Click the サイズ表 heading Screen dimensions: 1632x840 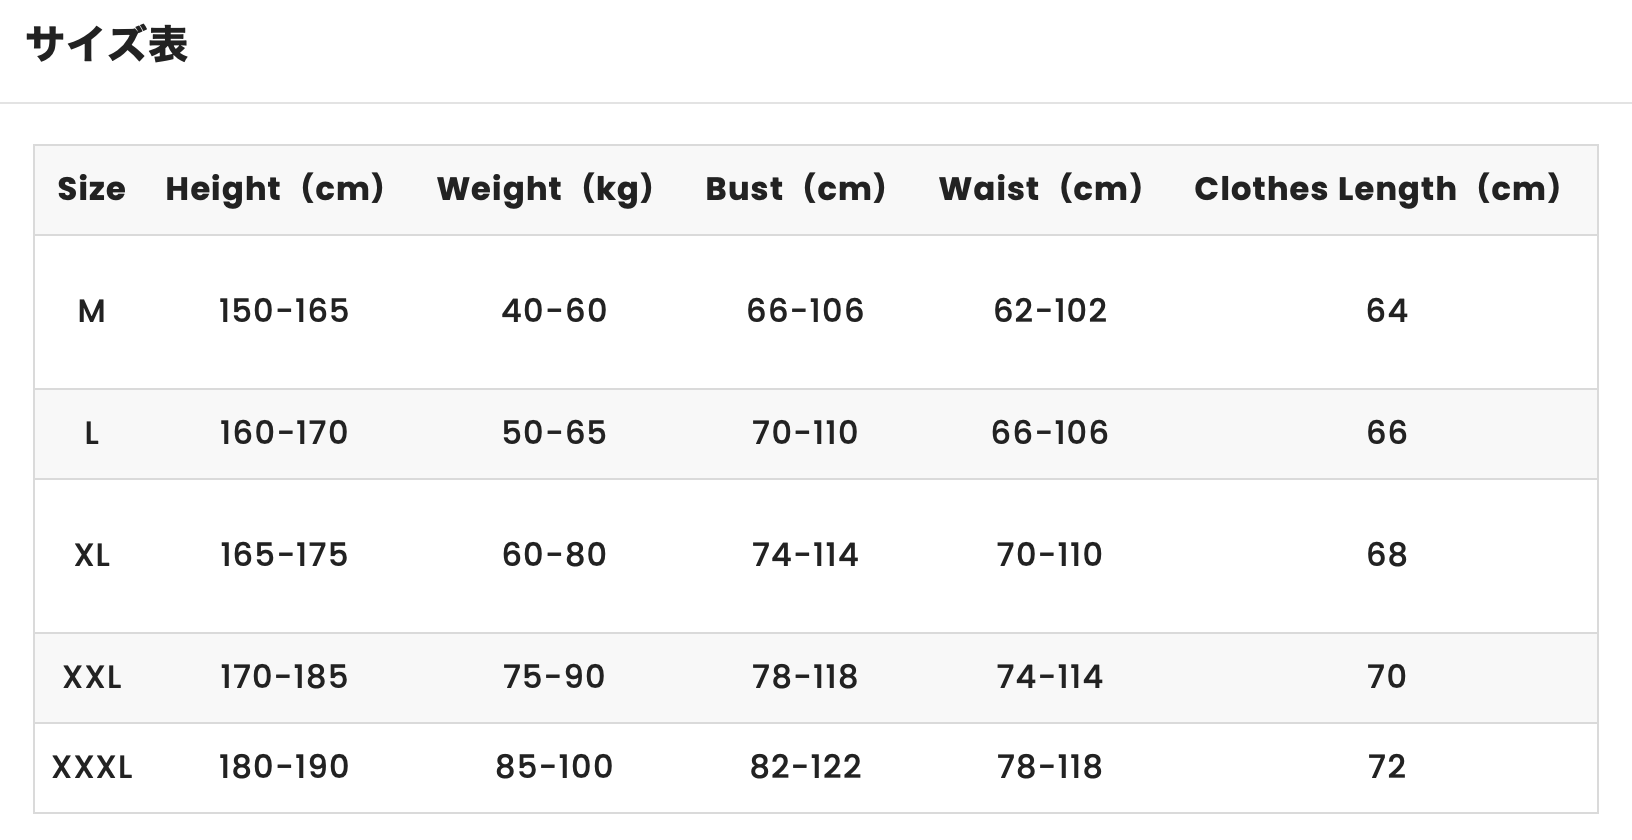(107, 45)
